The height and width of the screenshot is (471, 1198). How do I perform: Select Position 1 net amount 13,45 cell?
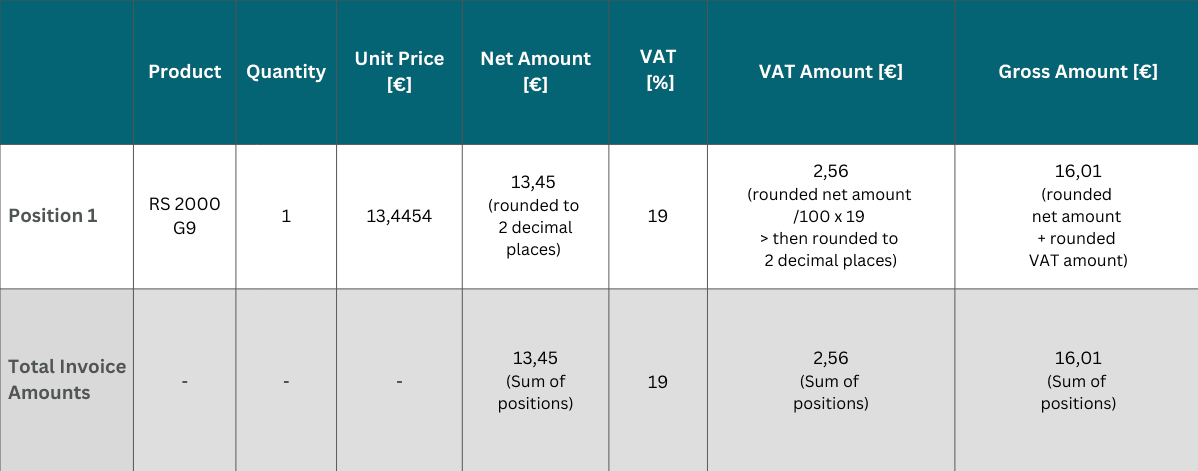[535, 216]
